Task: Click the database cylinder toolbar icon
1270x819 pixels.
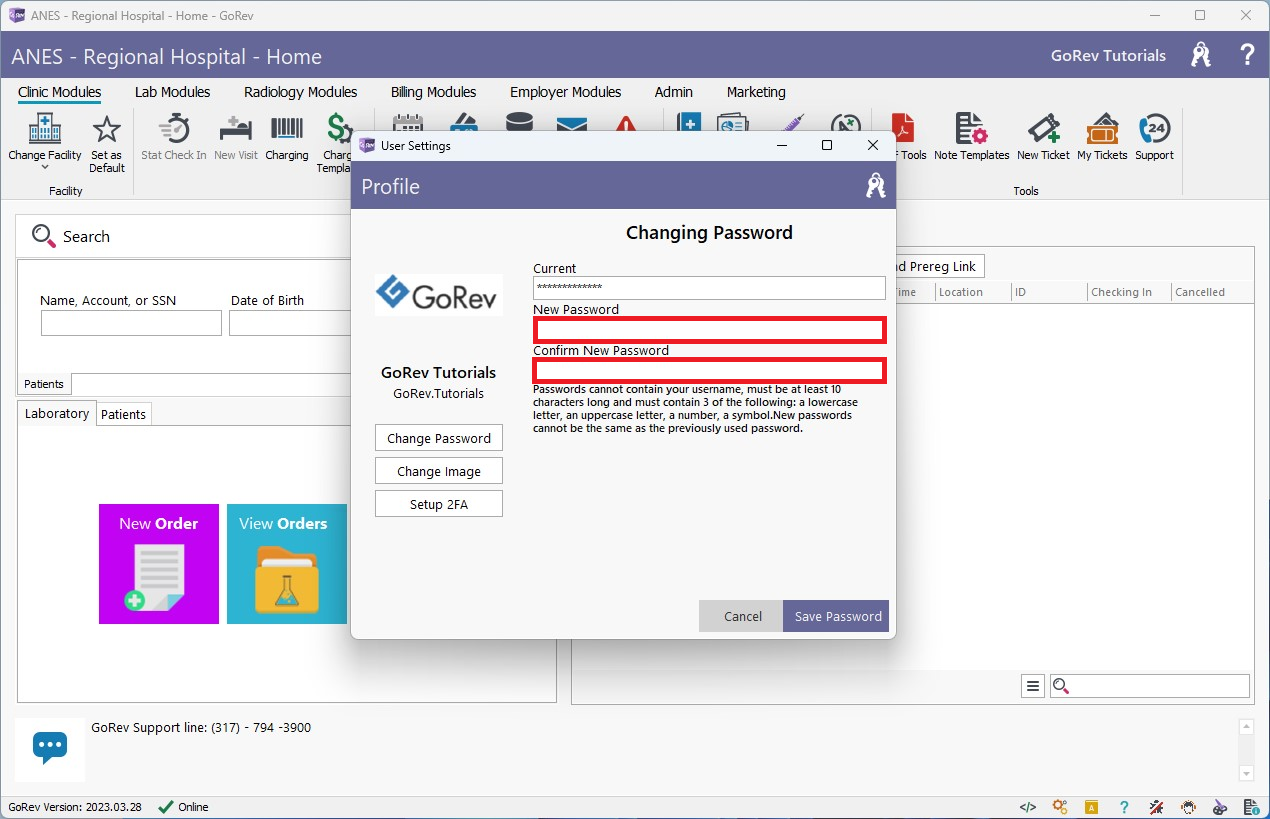Action: 519,123
